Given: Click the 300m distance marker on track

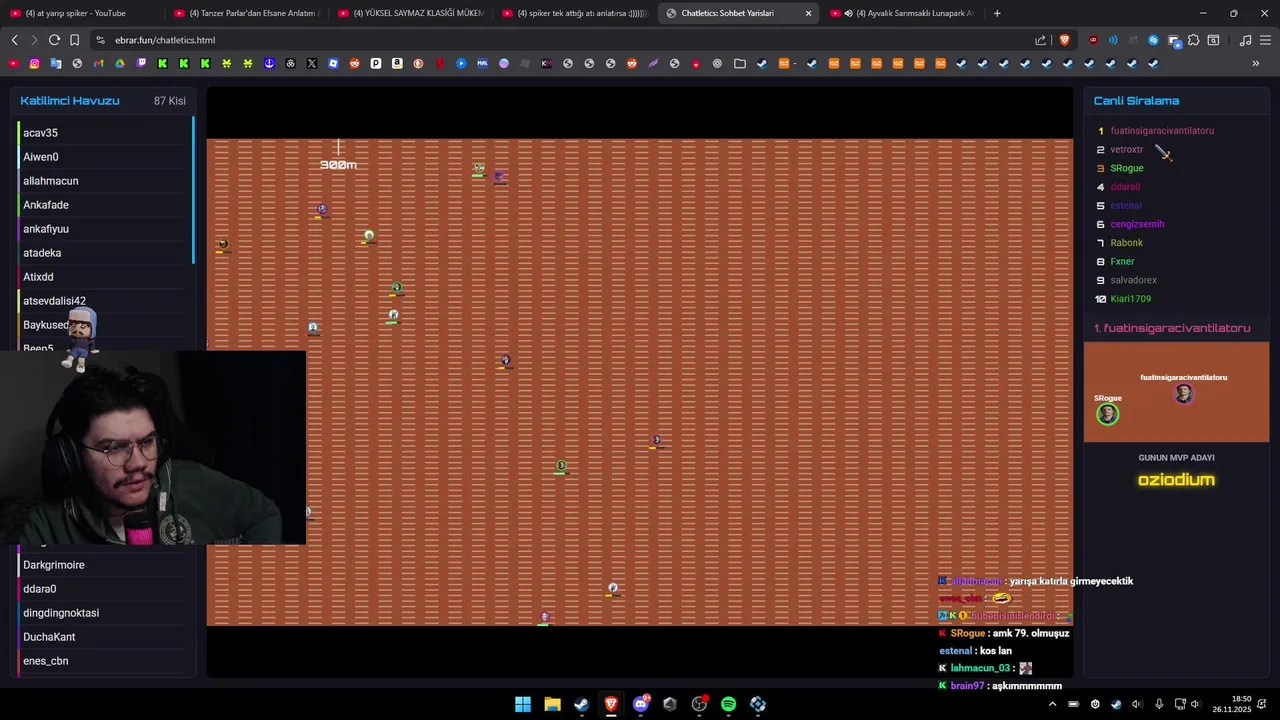Looking at the screenshot, I should (338, 165).
